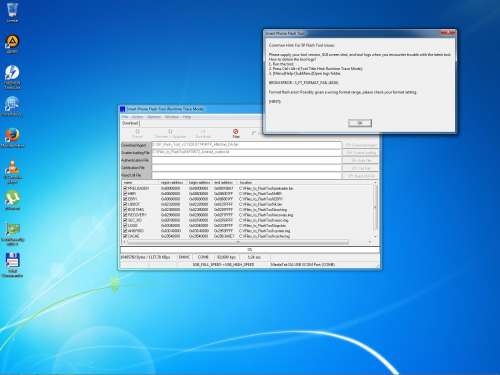Click the Certification File path field
This screenshot has width=500, height=375.
tap(247, 168)
